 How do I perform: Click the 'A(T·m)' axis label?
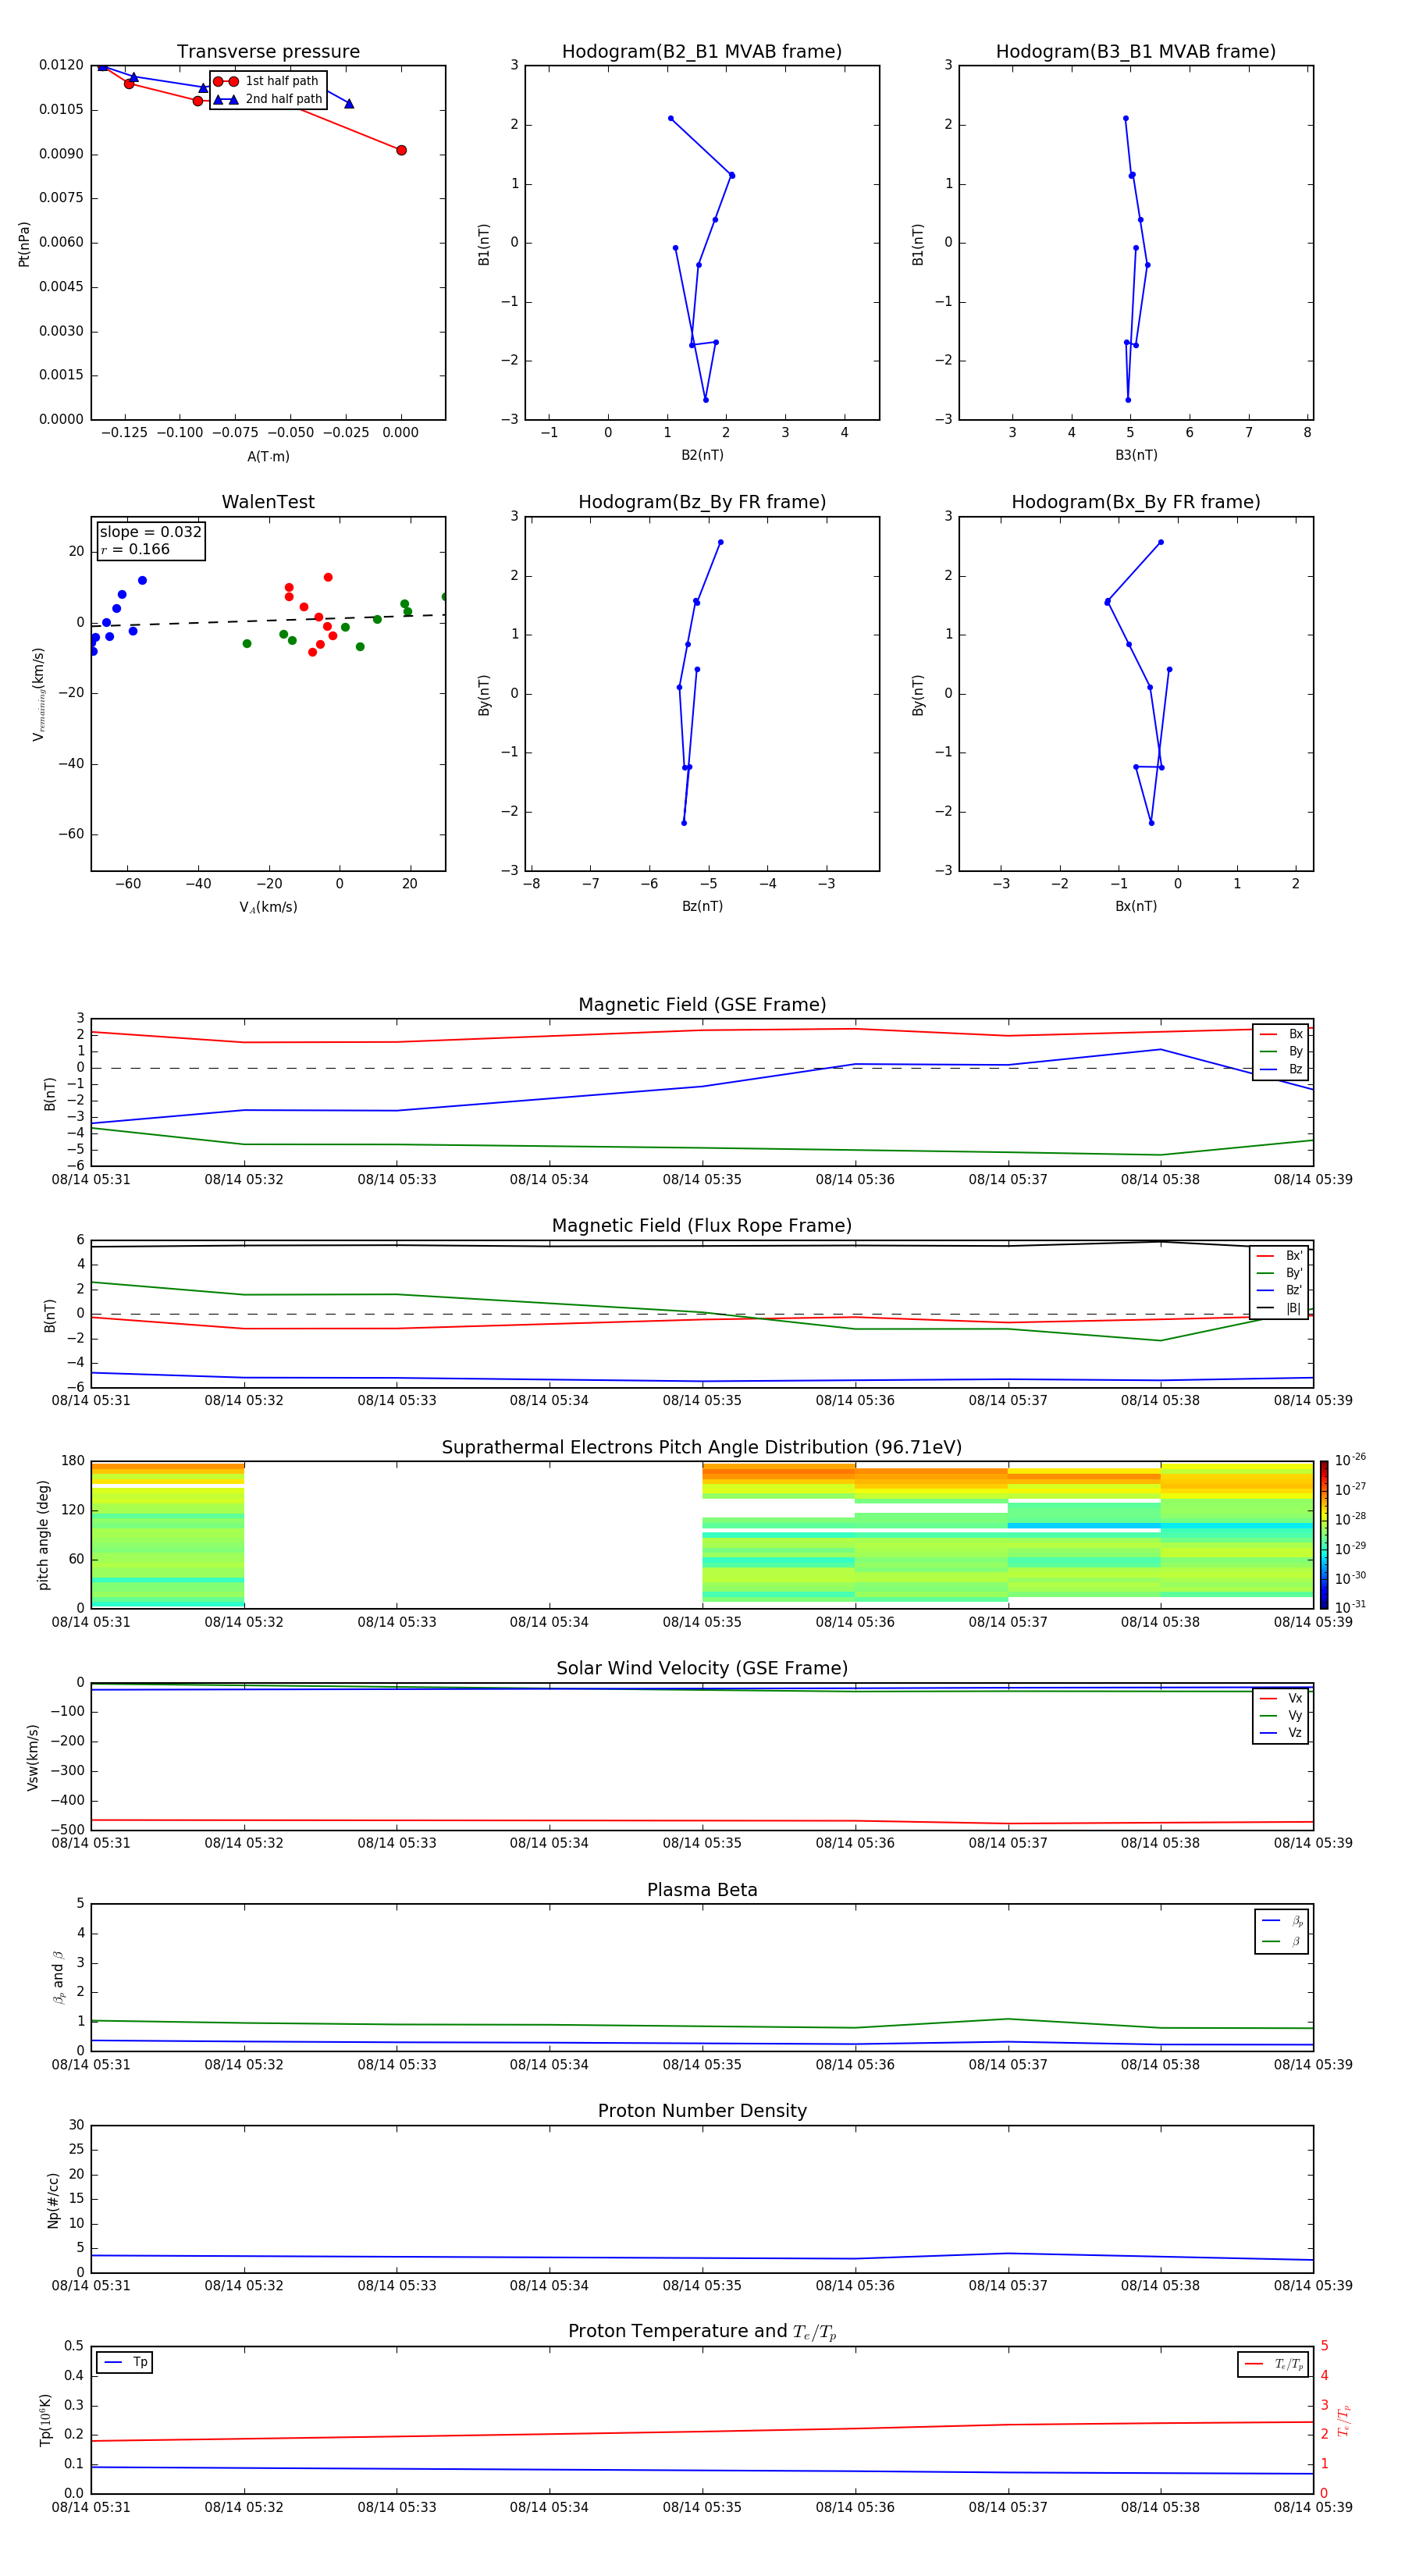tap(268, 456)
